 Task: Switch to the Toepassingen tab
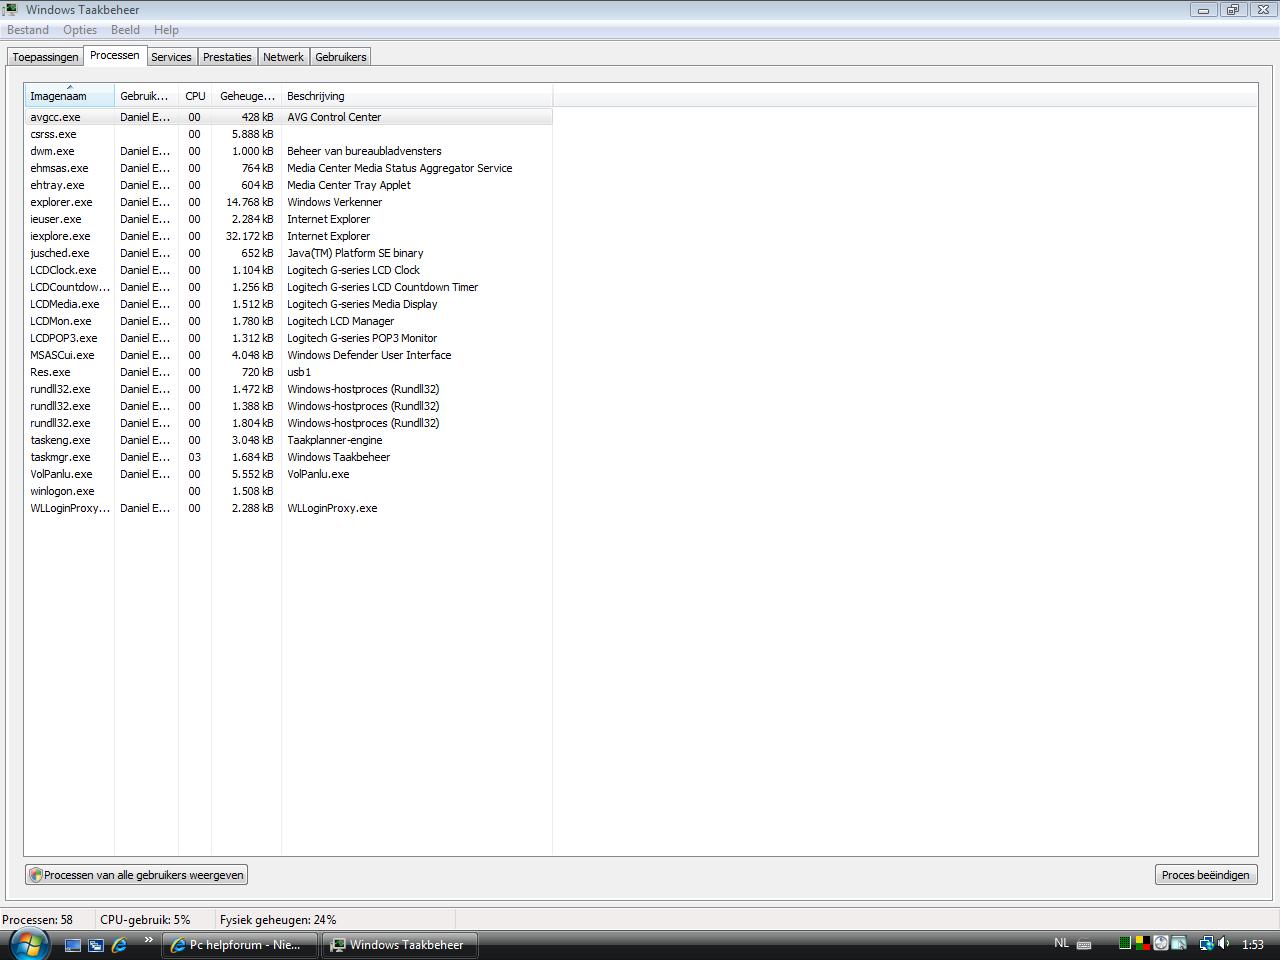(46, 57)
